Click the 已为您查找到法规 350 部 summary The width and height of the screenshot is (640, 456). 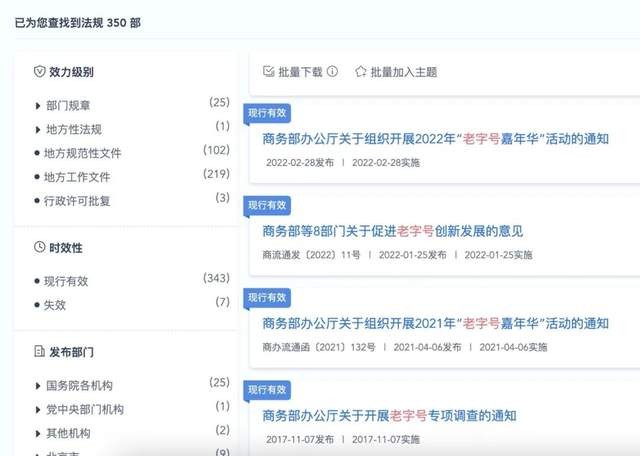[x=78, y=22]
